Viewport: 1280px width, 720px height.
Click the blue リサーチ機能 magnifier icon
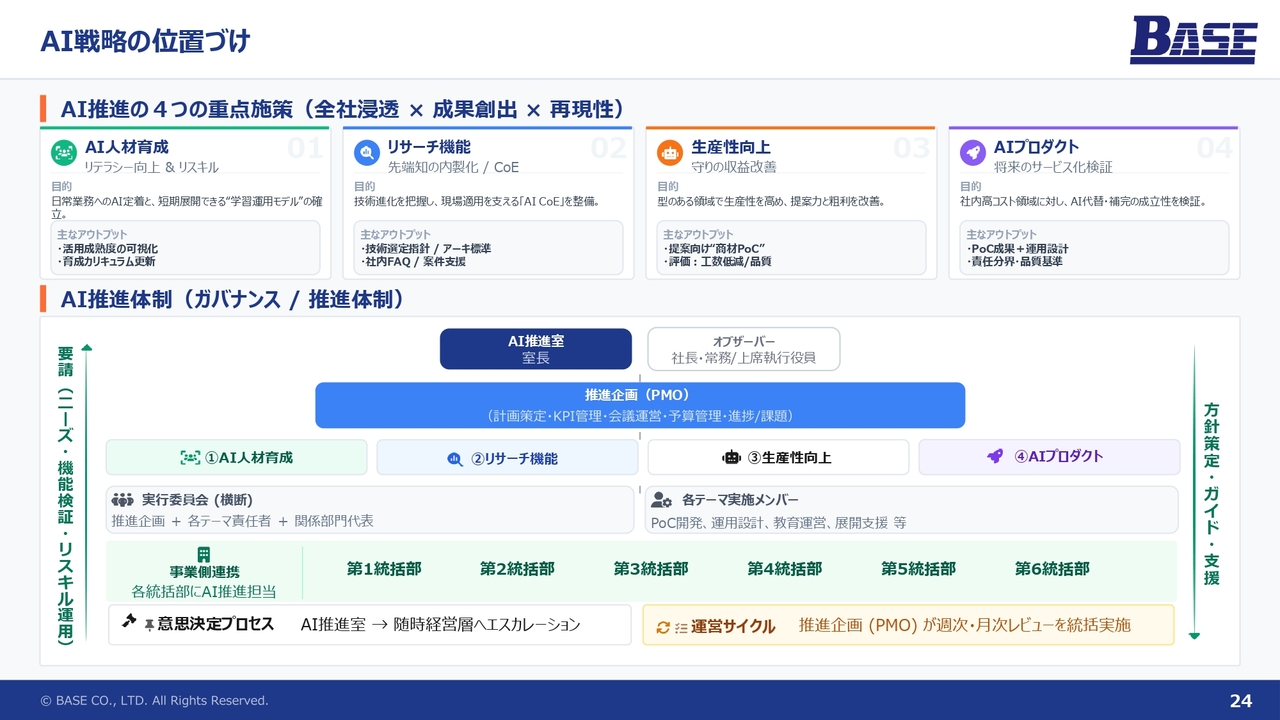tap(367, 153)
